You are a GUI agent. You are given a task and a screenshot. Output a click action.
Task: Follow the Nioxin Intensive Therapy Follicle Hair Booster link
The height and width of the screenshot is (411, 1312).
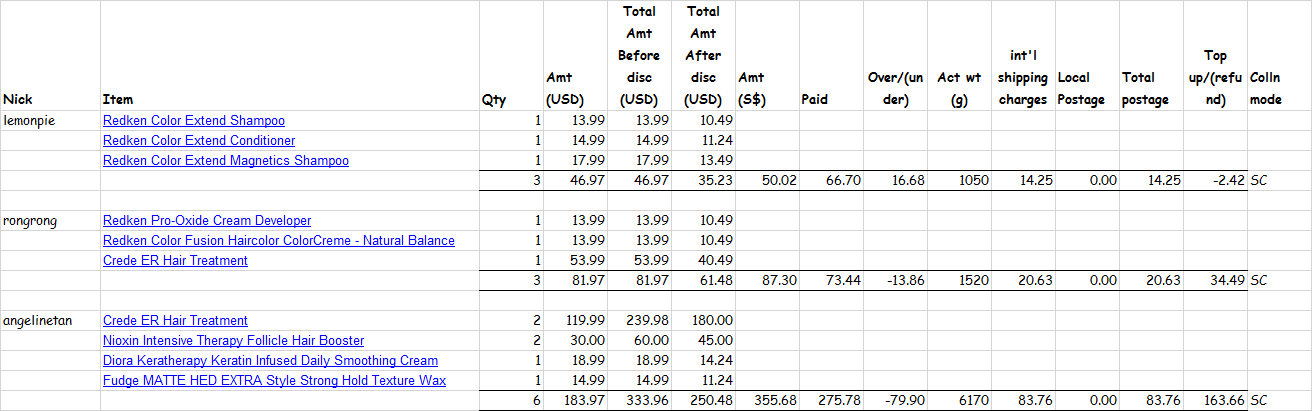(x=233, y=340)
